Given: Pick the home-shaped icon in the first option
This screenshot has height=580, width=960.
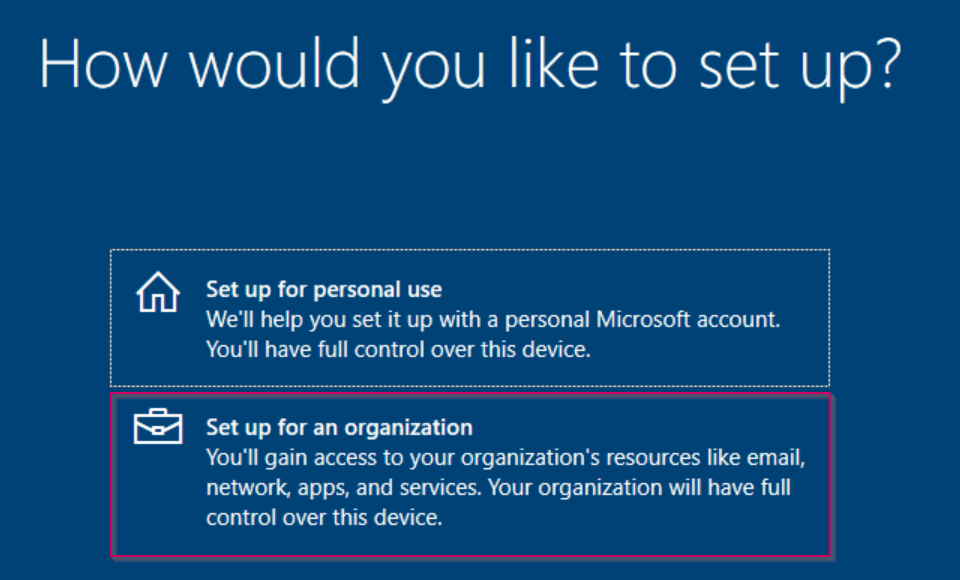Looking at the screenshot, I should [157, 294].
